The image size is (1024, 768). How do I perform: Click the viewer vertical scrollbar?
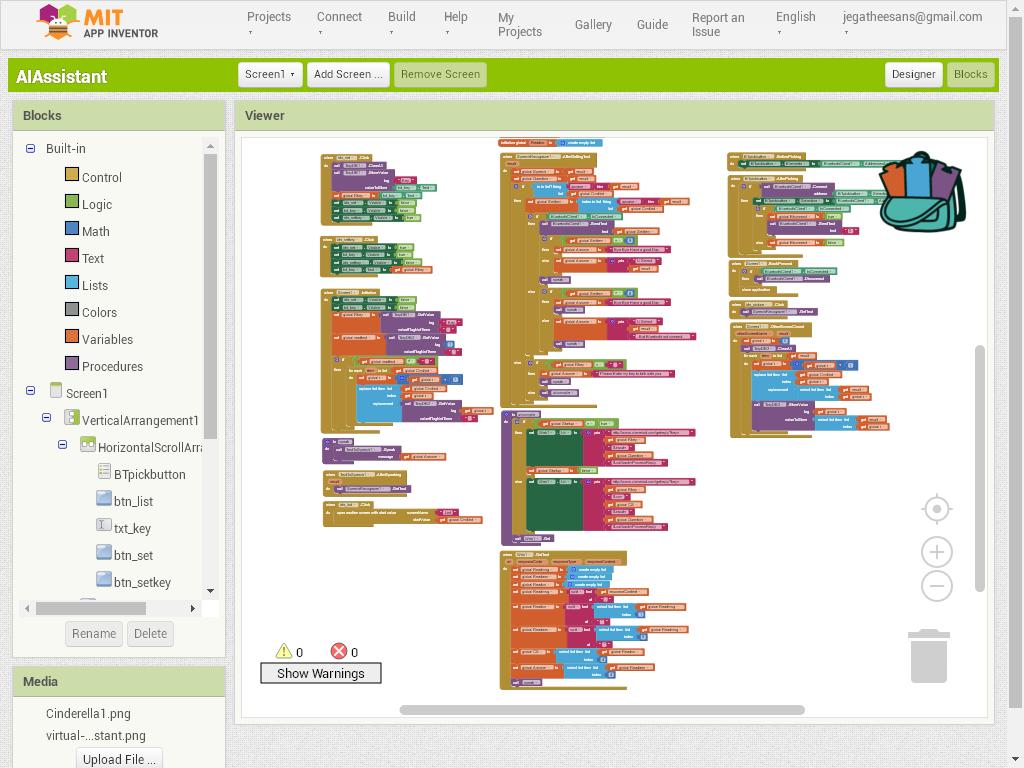[980, 468]
